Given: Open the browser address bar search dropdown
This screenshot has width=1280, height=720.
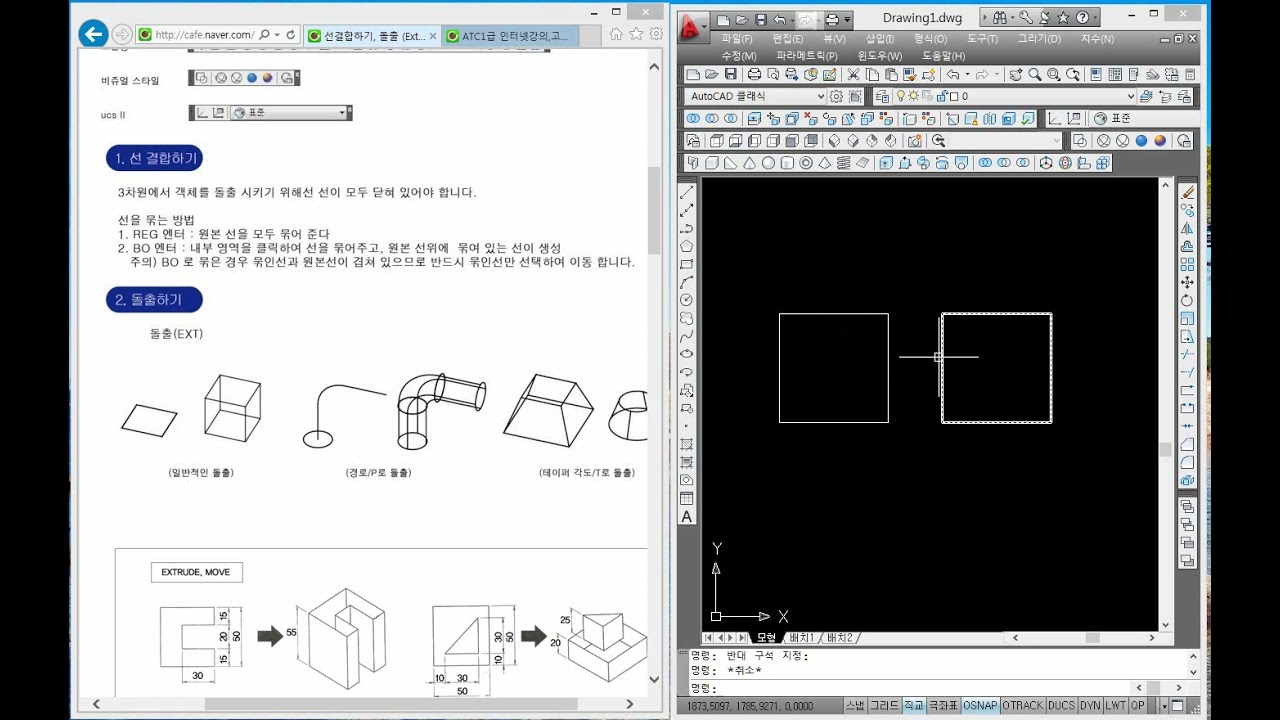Looking at the screenshot, I should point(277,34).
